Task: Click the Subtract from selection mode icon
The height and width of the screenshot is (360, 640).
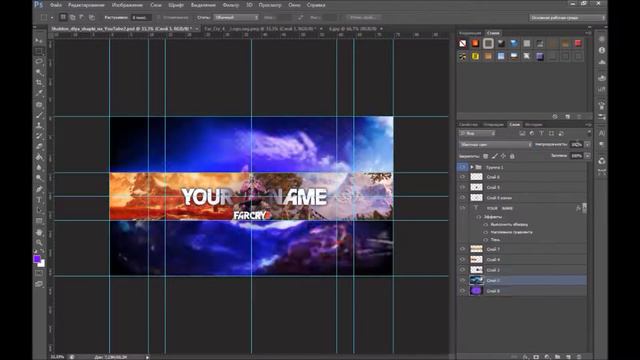Action: coord(82,18)
